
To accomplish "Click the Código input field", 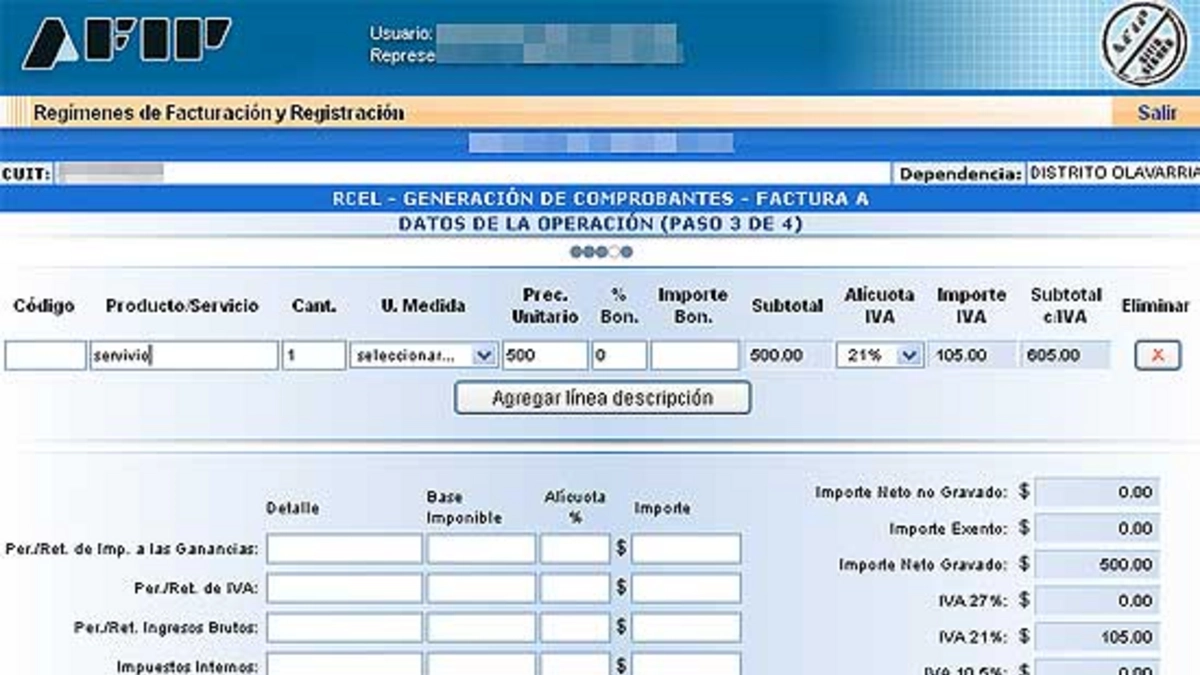I will [45, 355].
